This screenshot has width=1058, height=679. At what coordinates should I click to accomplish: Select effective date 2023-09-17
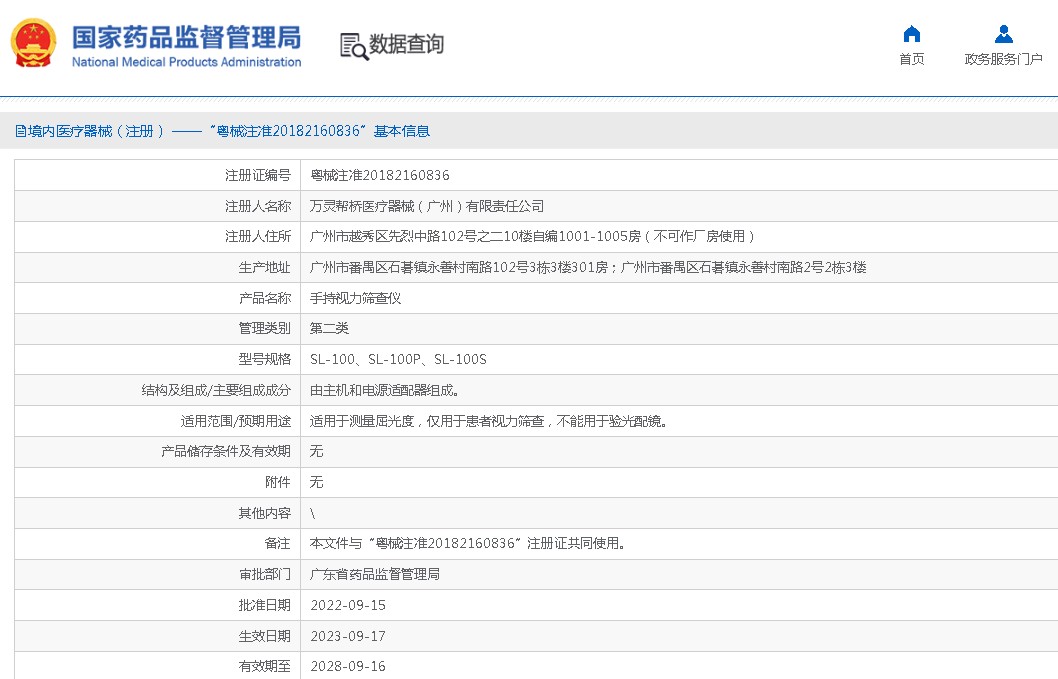click(348, 636)
